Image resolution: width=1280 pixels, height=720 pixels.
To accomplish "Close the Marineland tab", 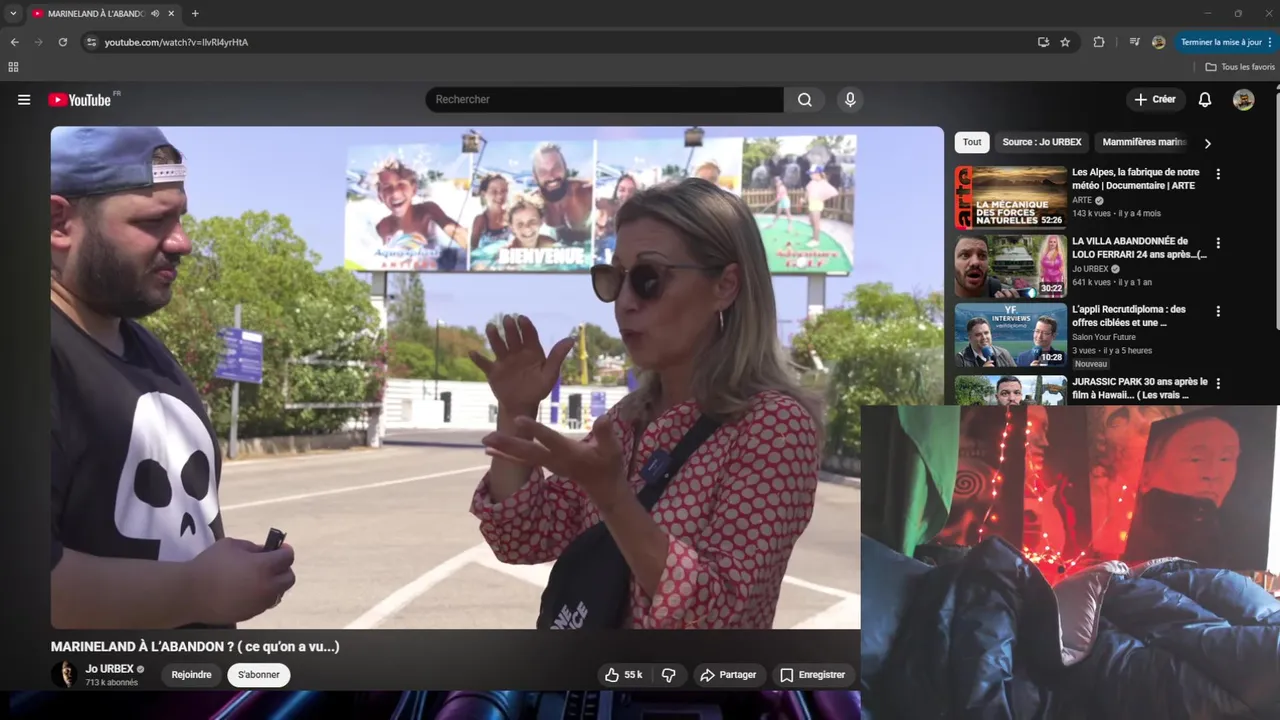I will (x=171, y=14).
